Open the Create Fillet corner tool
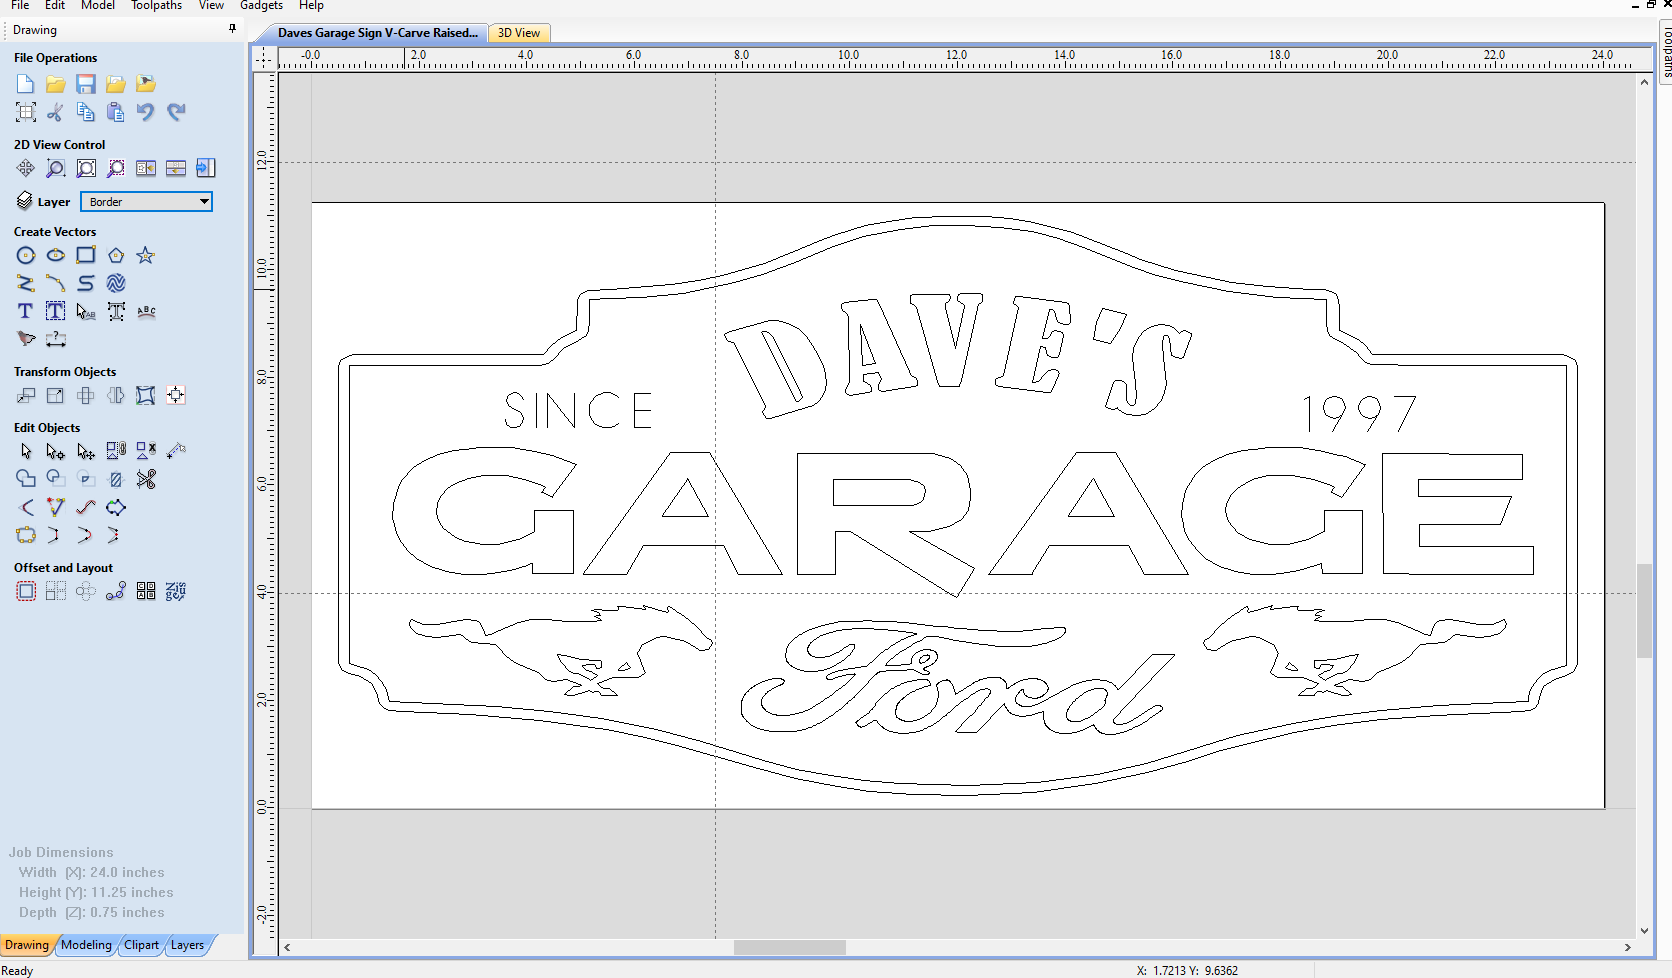Viewport: 1672px width, 978px height. (x=26, y=508)
